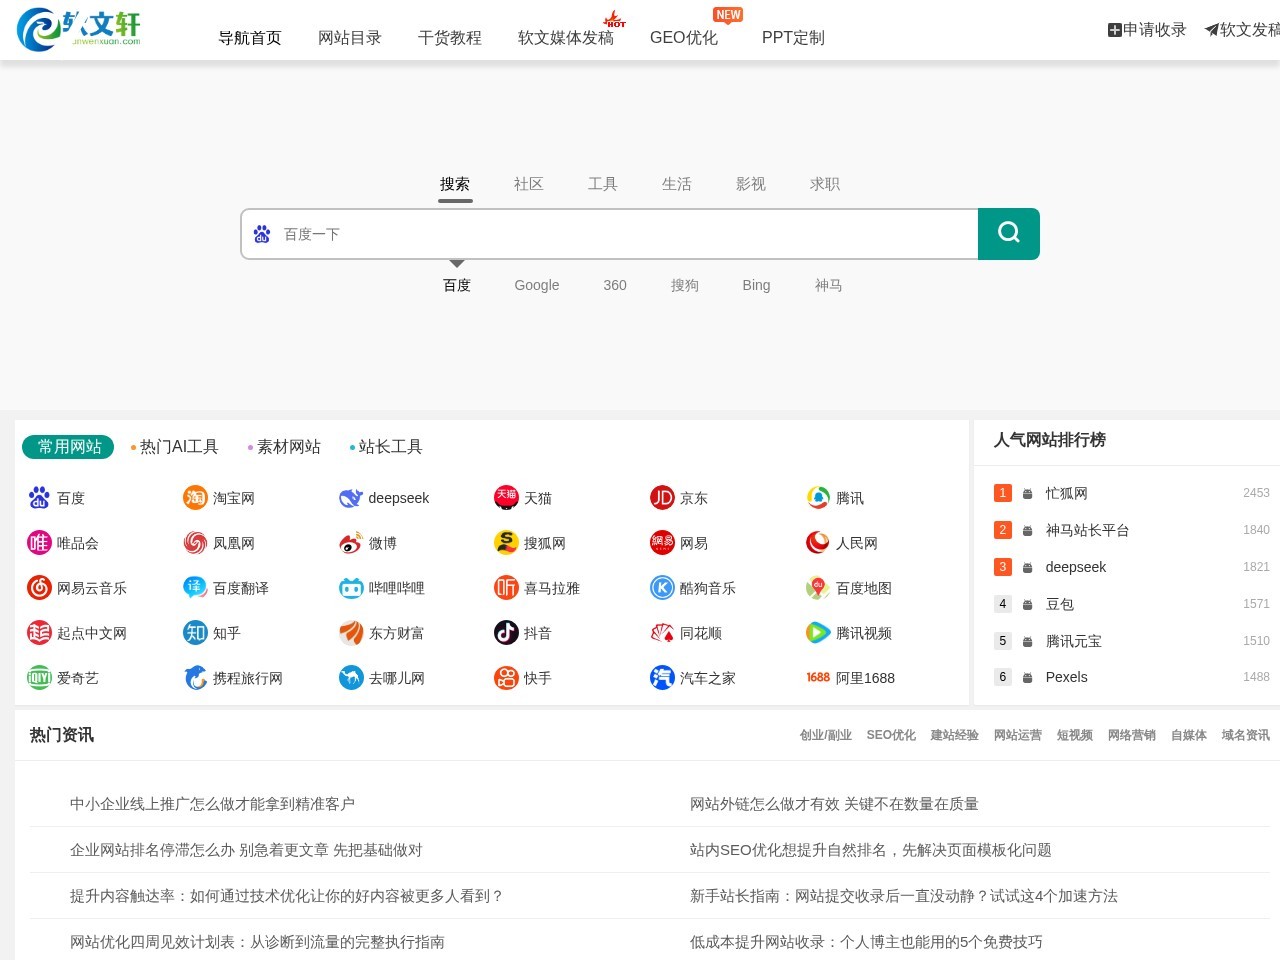Select Bing as the search engine

(756, 285)
